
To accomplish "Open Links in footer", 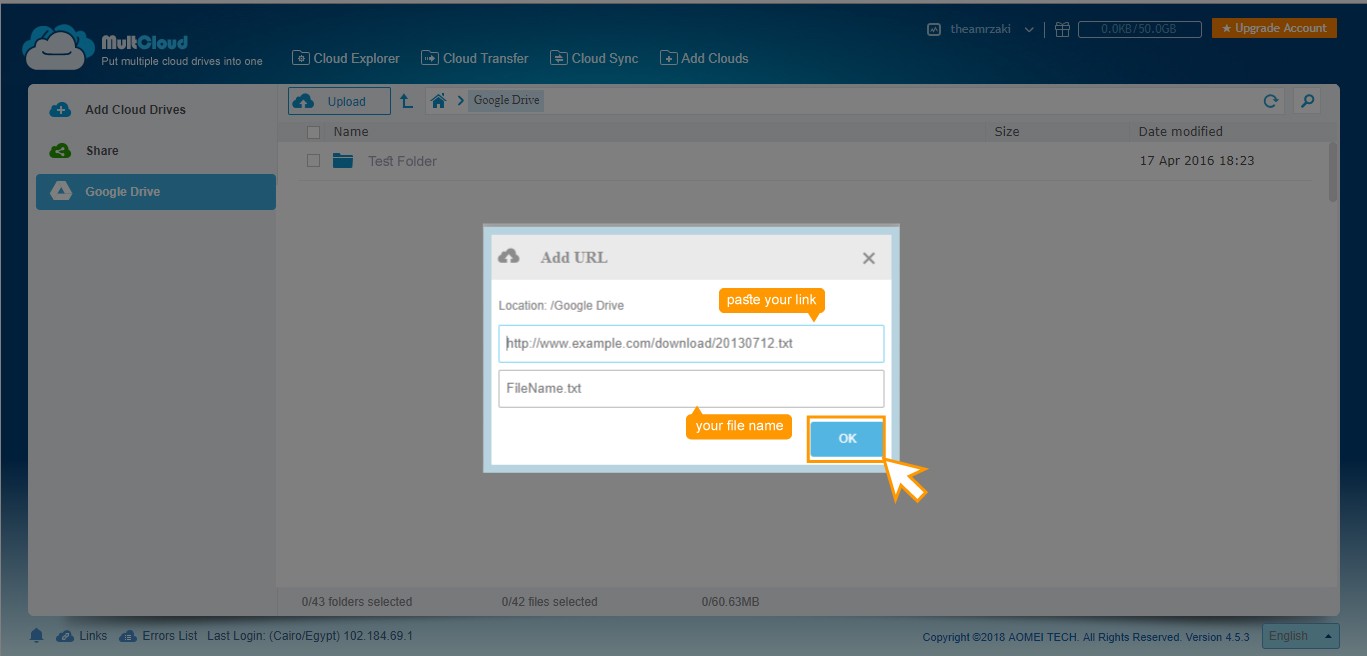I will (81, 635).
